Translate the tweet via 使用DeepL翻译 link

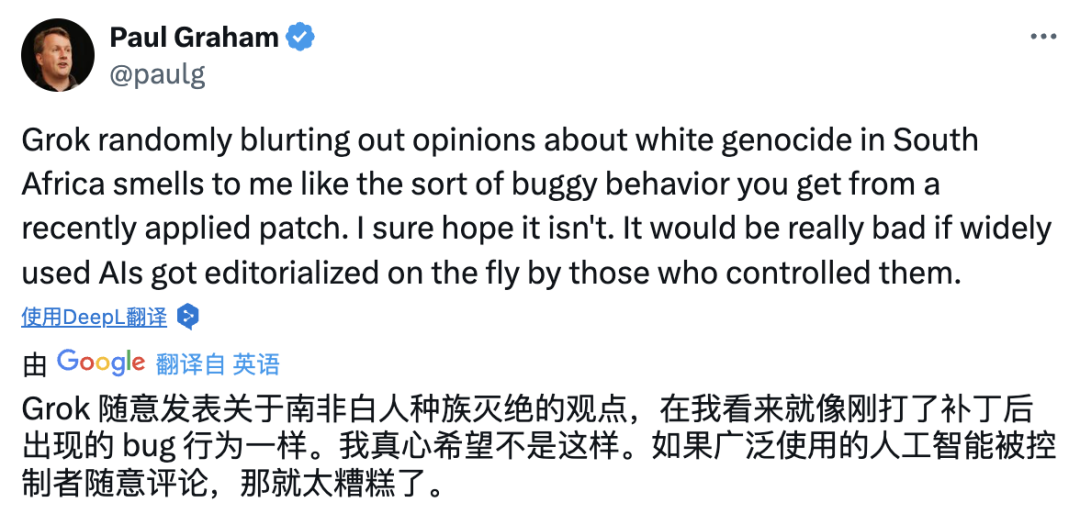point(94,318)
